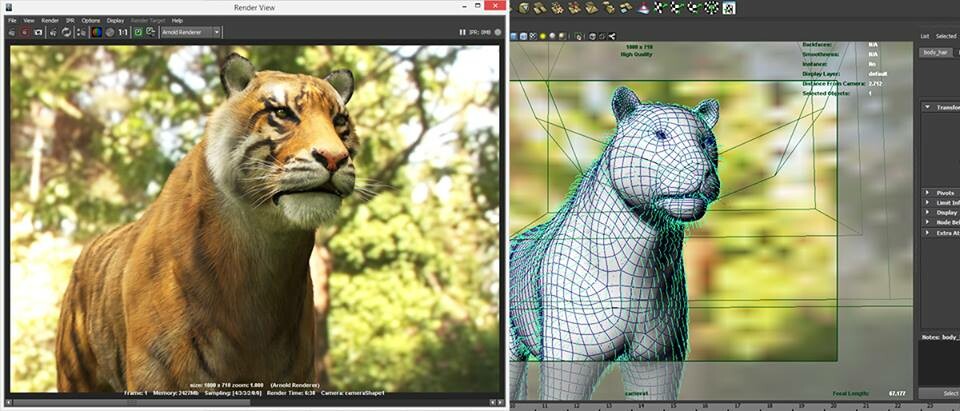
Task: Toggle the cube isolate select viewport icon
Action: 593,36
